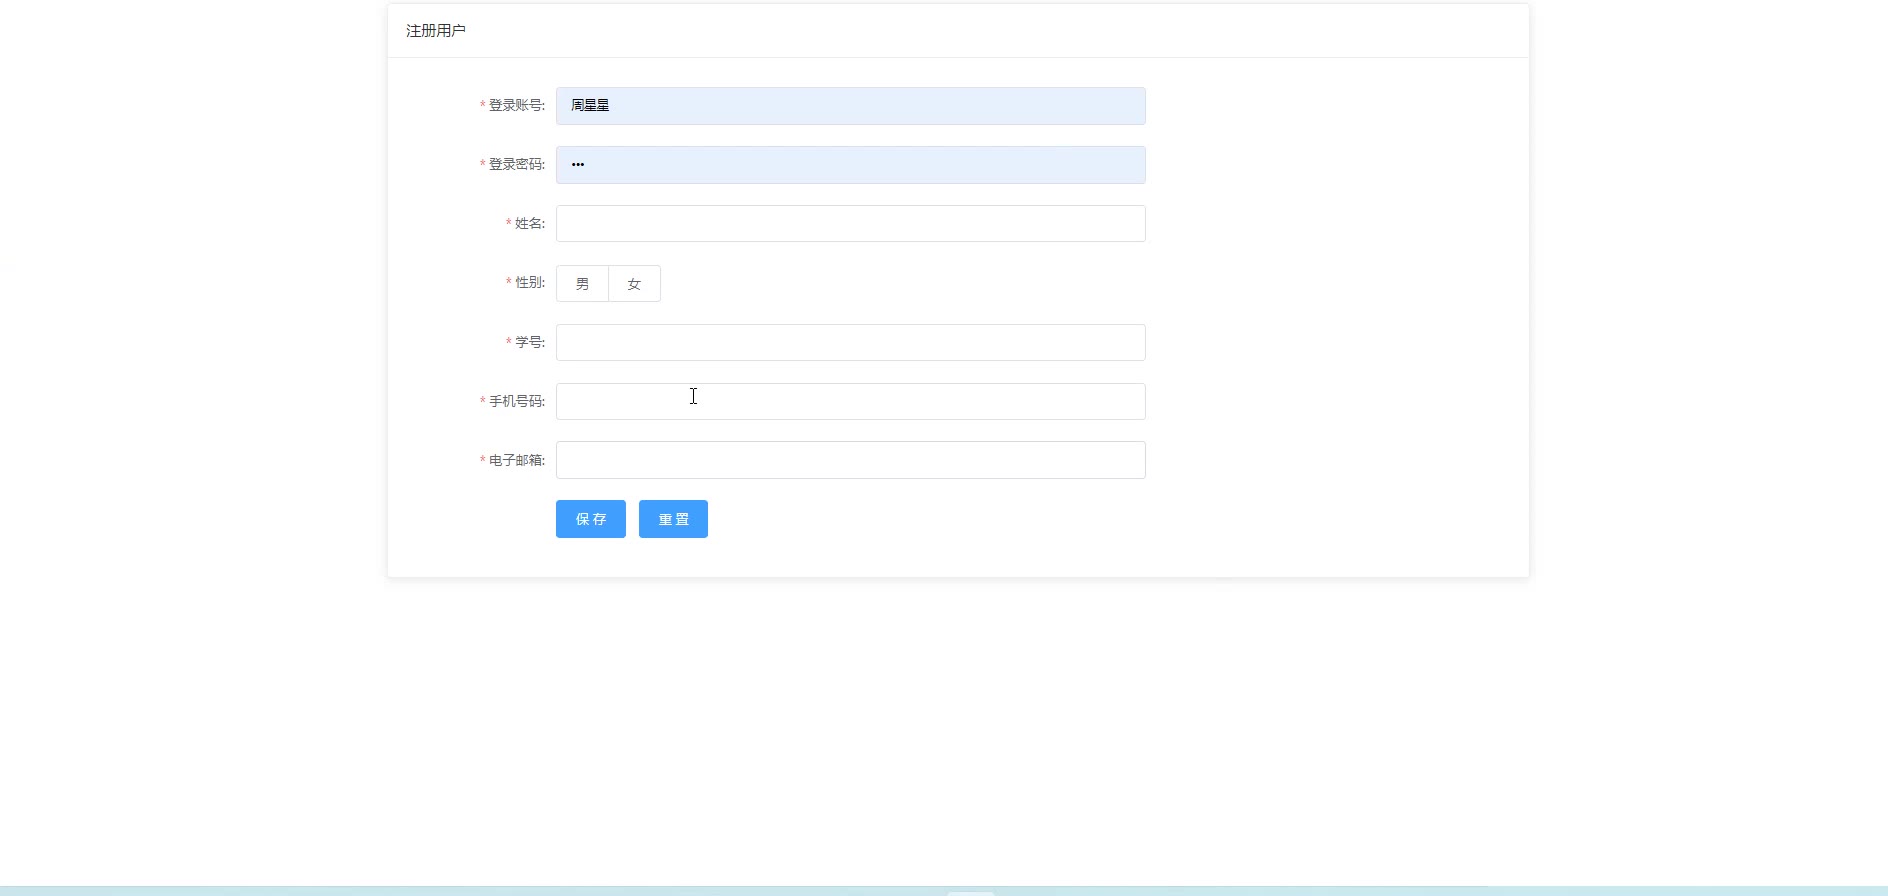Click the 姓名 label

pos(529,223)
